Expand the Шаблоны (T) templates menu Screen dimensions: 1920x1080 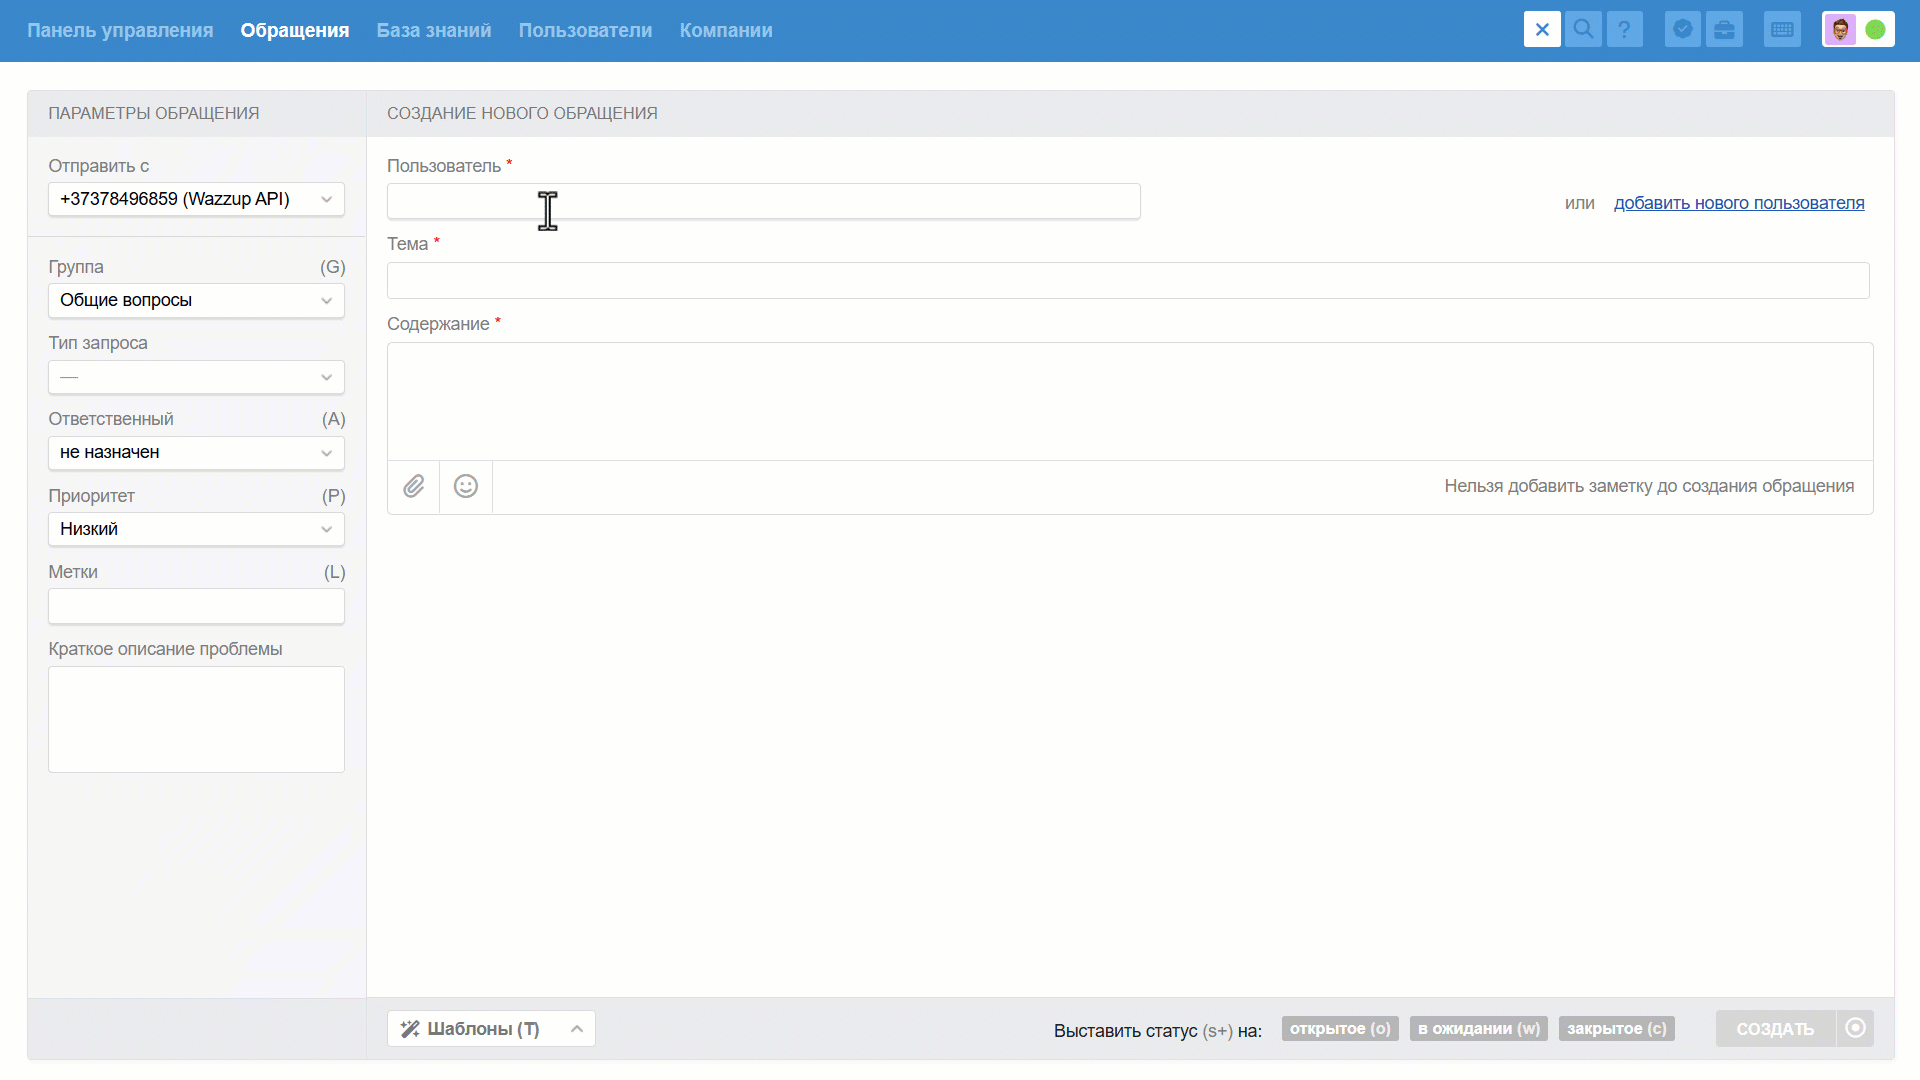coord(491,1029)
